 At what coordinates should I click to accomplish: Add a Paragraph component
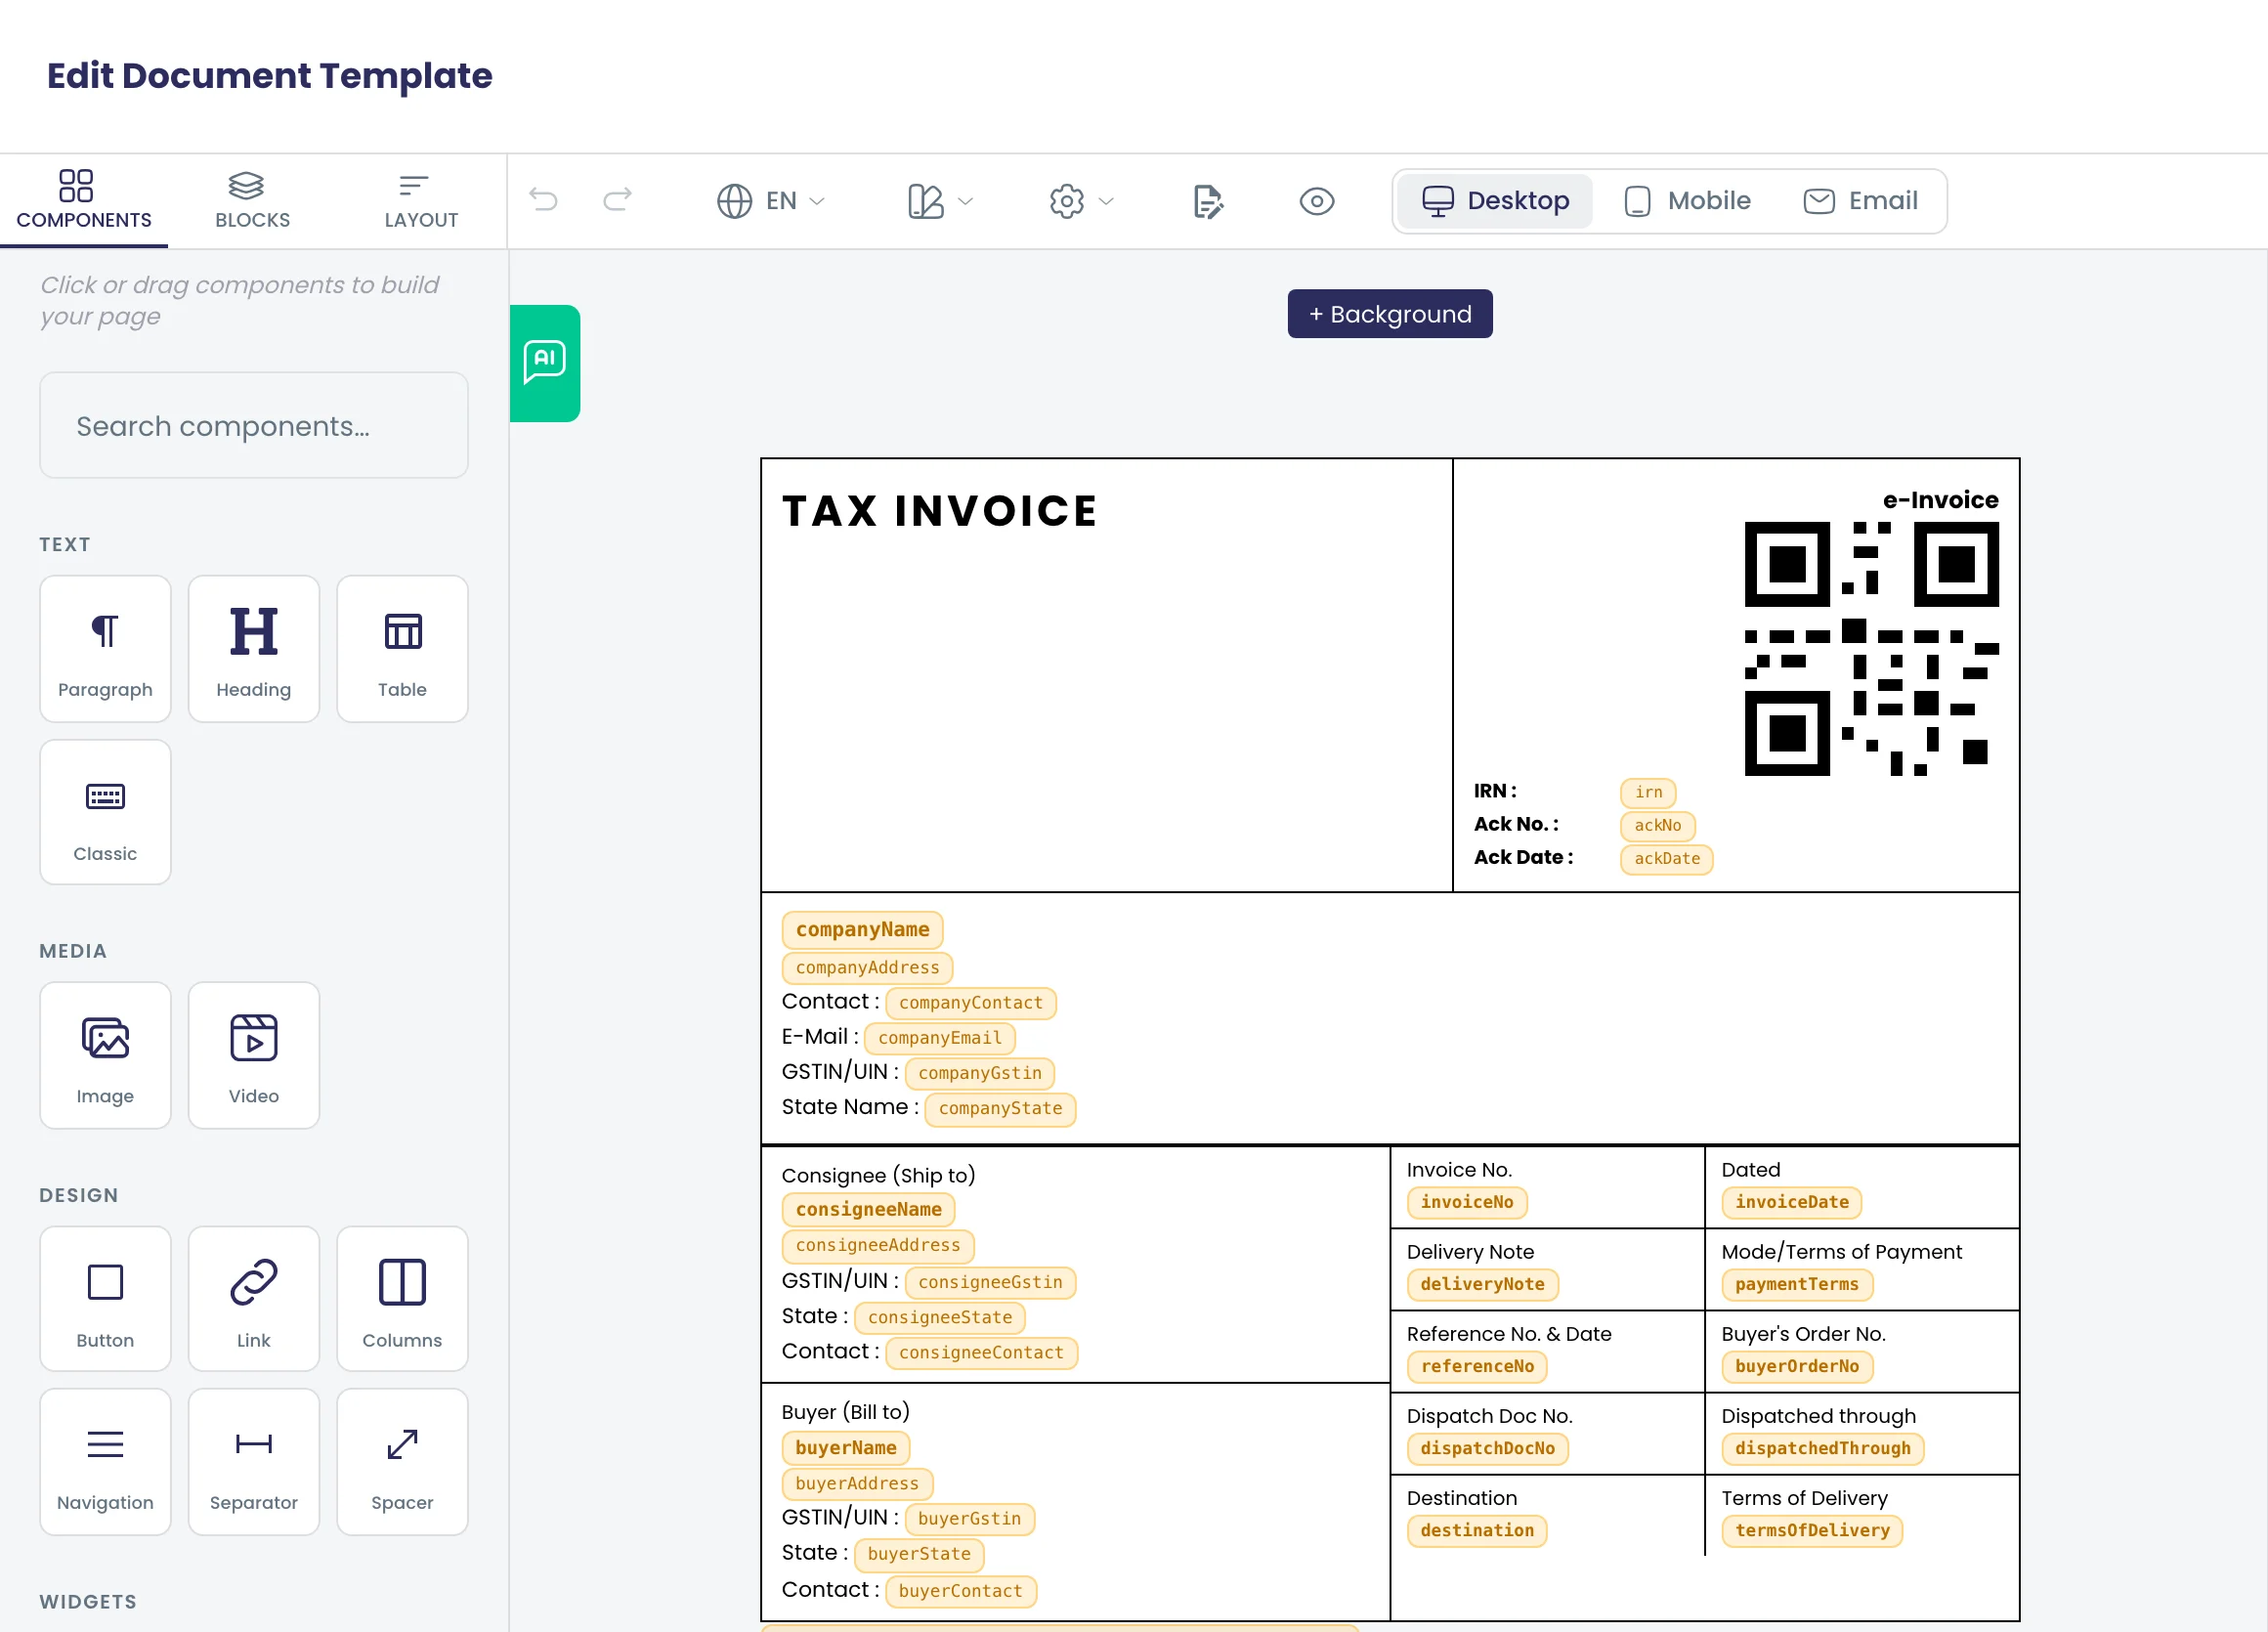105,648
